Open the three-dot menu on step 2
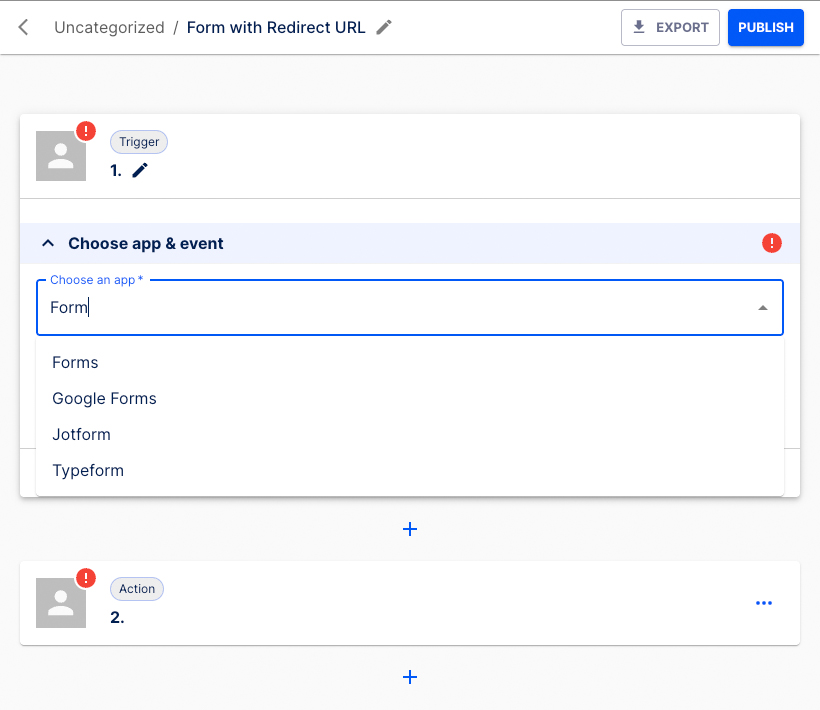The image size is (820, 710). [764, 602]
